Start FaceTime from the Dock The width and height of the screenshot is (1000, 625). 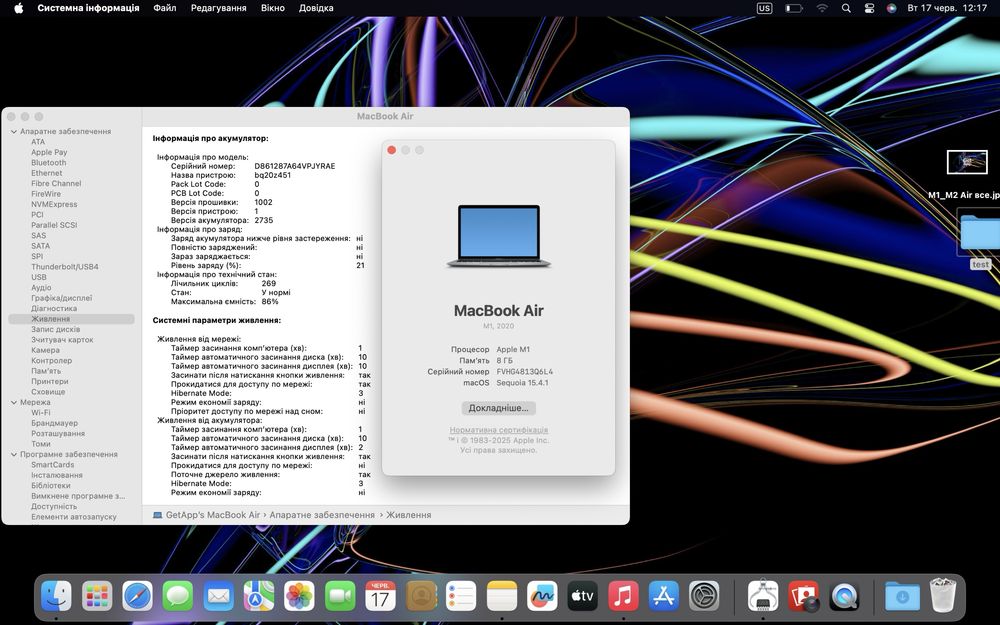click(x=340, y=596)
